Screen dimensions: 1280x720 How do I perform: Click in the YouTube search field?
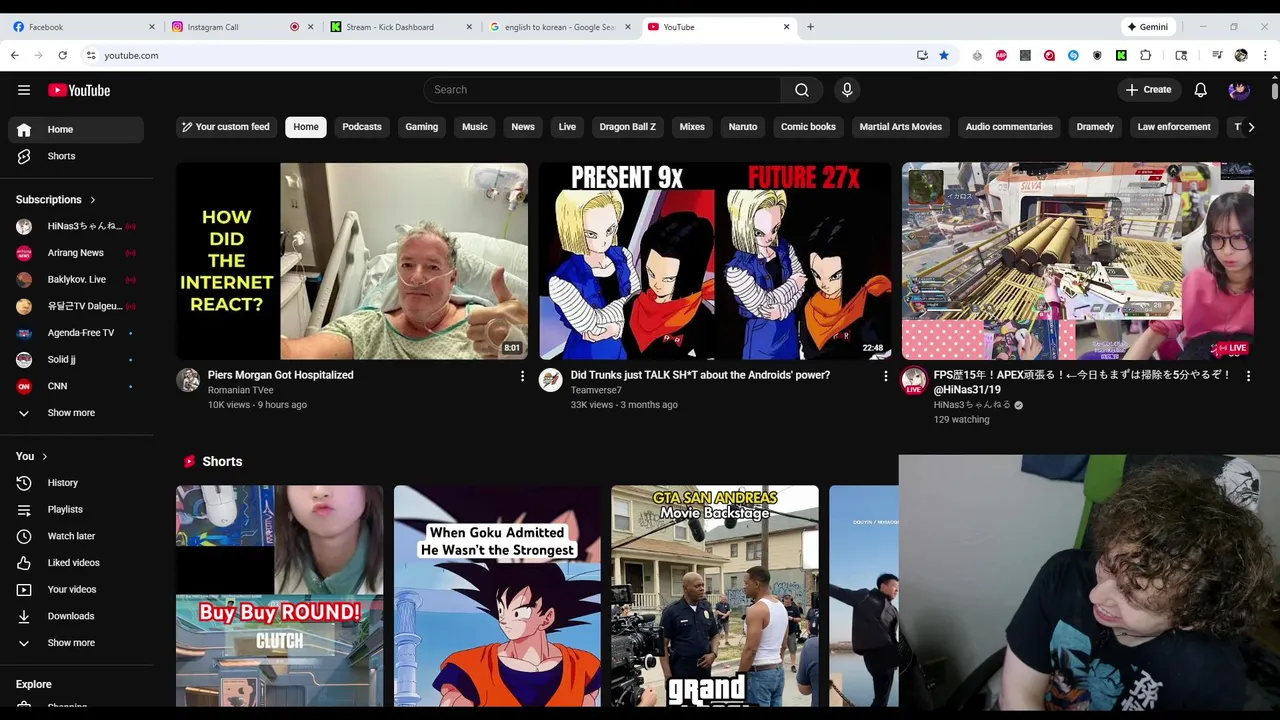(602, 90)
